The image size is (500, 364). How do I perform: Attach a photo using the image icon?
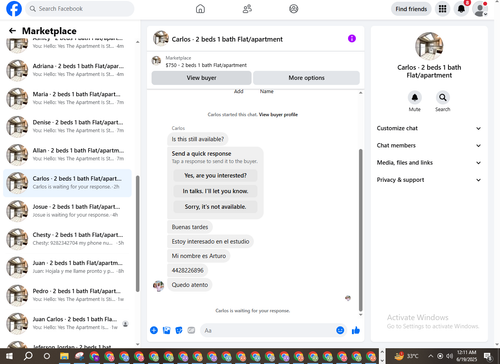[x=166, y=330]
